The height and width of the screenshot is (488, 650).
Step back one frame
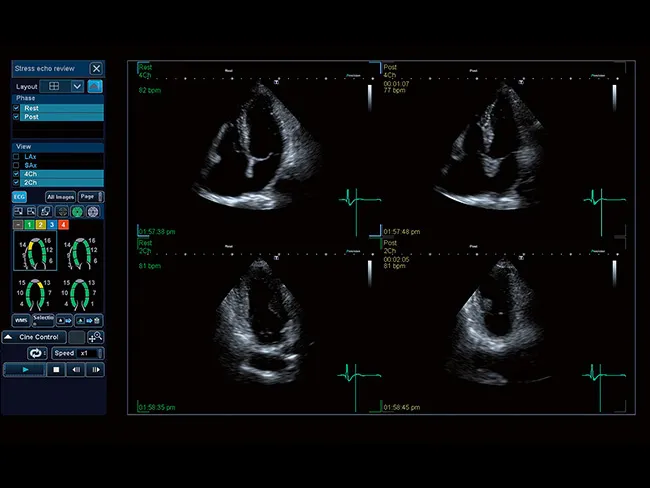click(77, 370)
